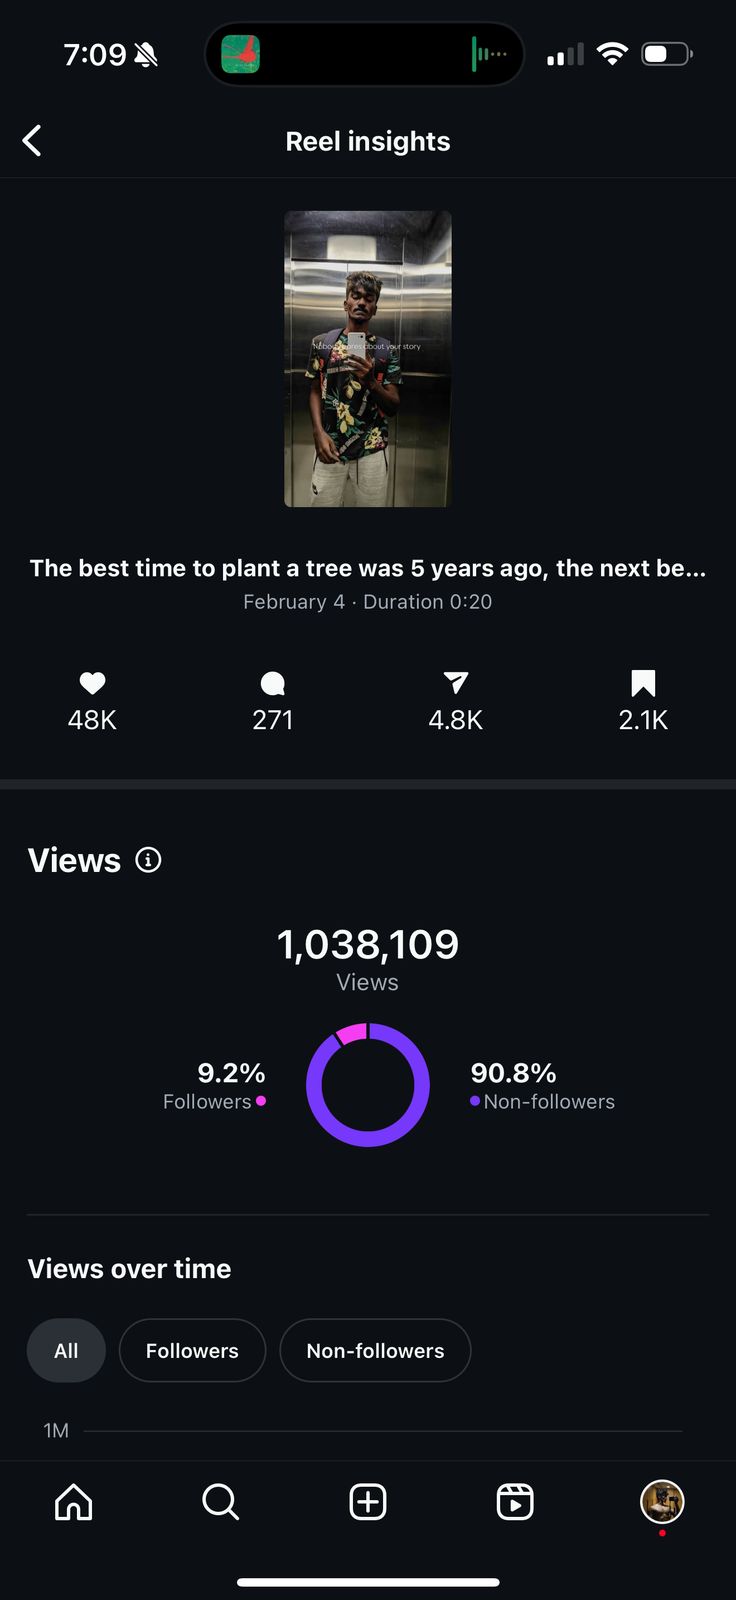Tap the likes heart icon
The image size is (736, 1600).
(x=92, y=683)
